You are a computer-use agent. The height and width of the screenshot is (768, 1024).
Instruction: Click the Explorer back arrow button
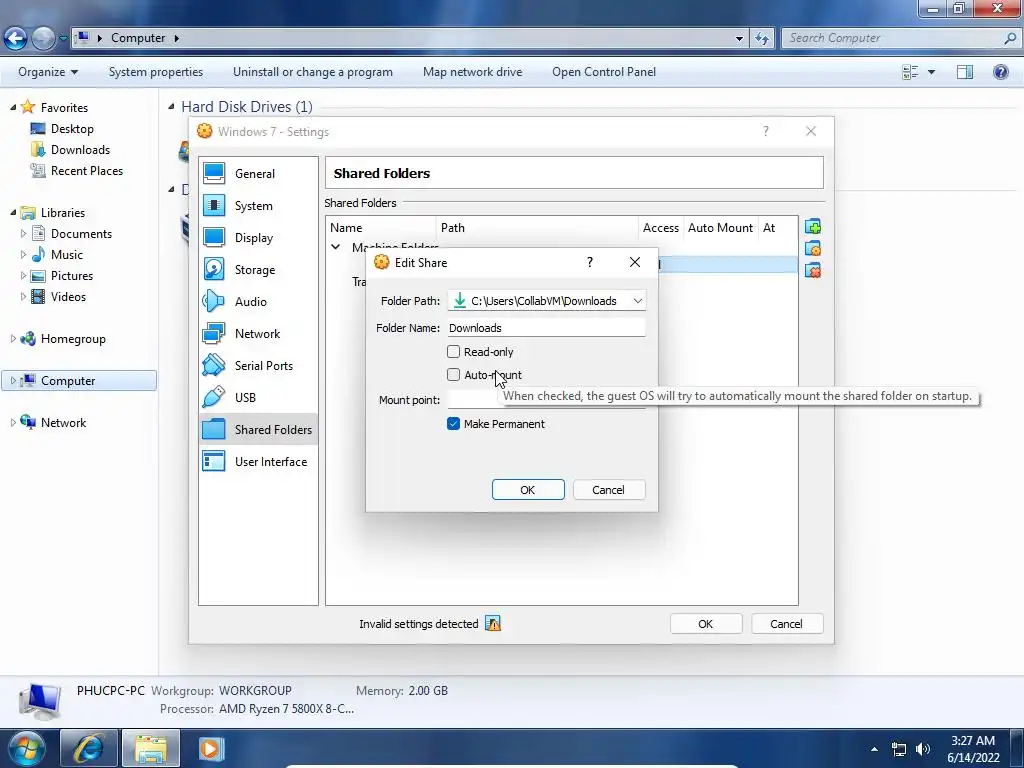[16, 38]
